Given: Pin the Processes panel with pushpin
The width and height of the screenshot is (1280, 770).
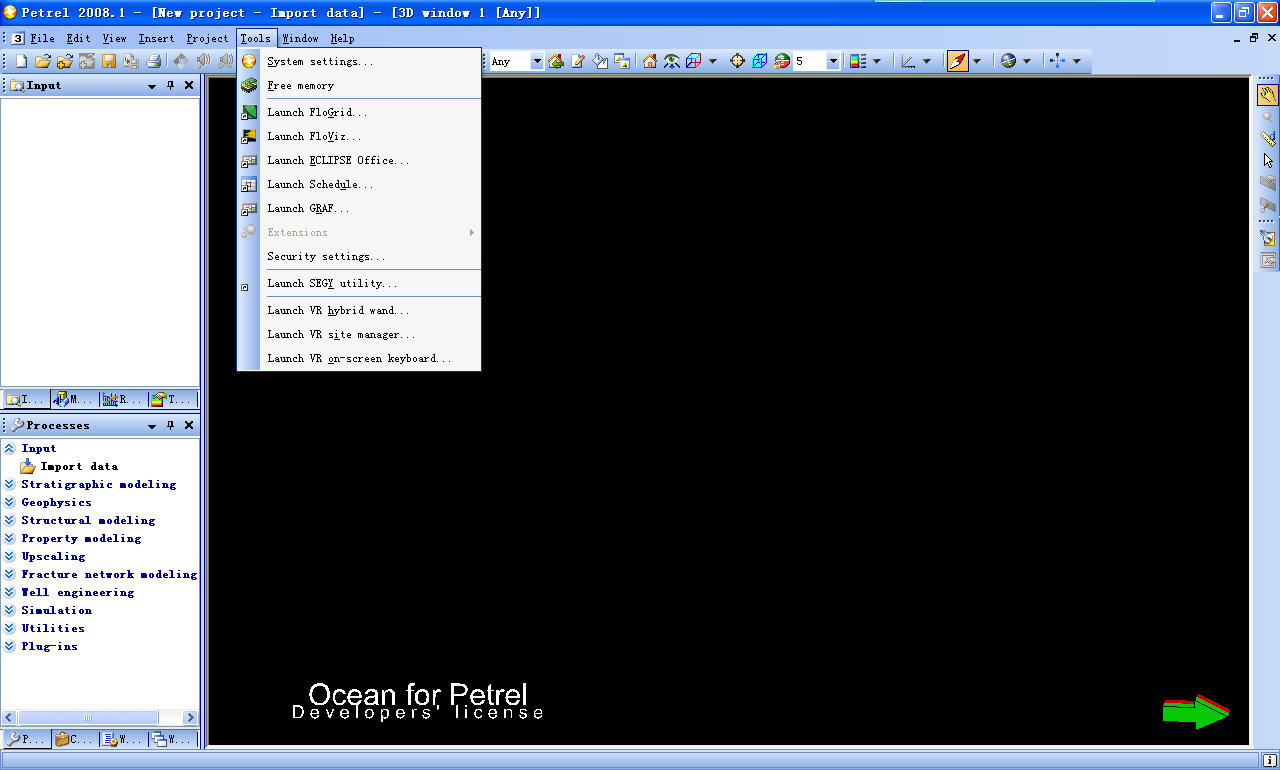Looking at the screenshot, I should 170,426.
